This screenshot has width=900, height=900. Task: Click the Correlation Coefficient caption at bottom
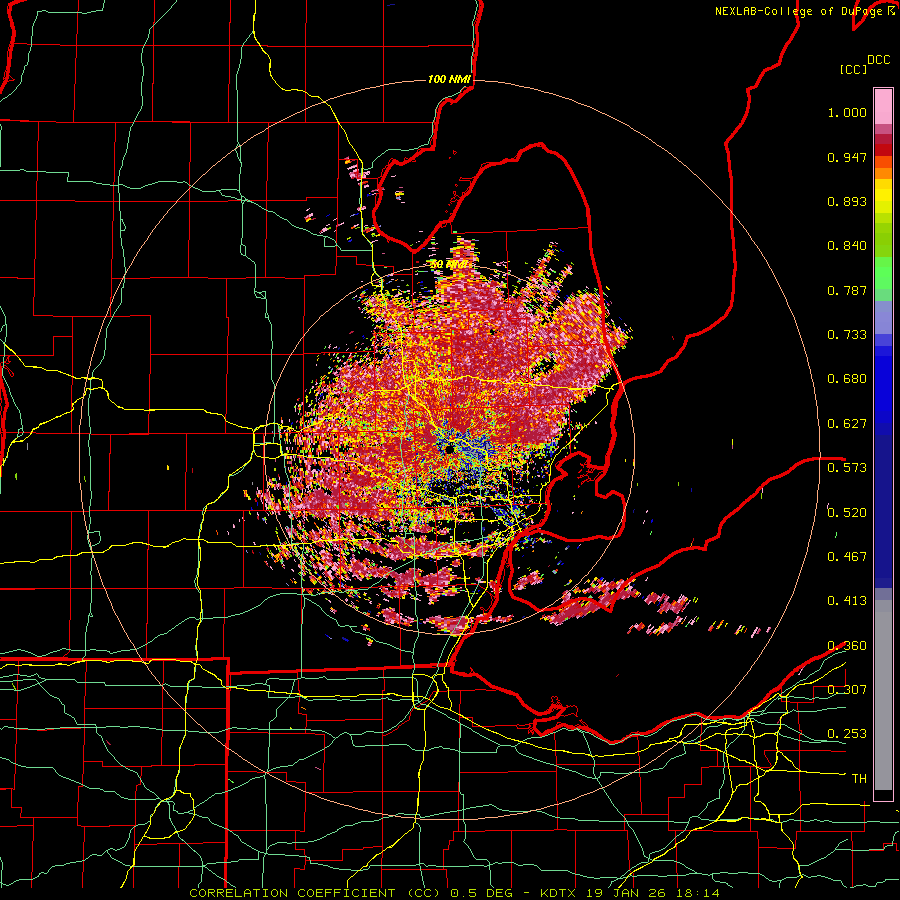(x=454, y=893)
